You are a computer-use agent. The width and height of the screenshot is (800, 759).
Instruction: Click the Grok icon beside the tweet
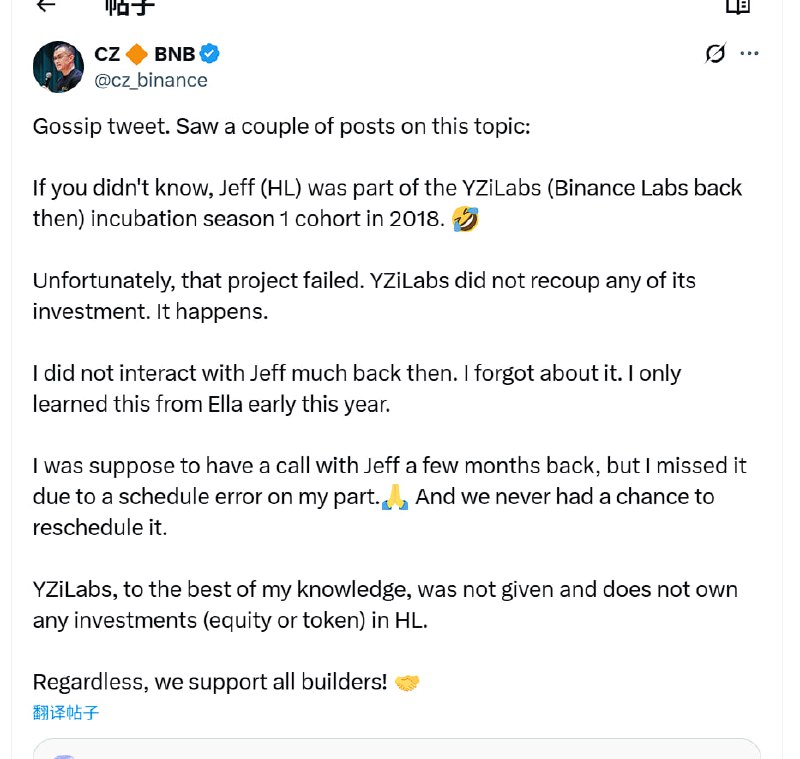tap(715, 54)
